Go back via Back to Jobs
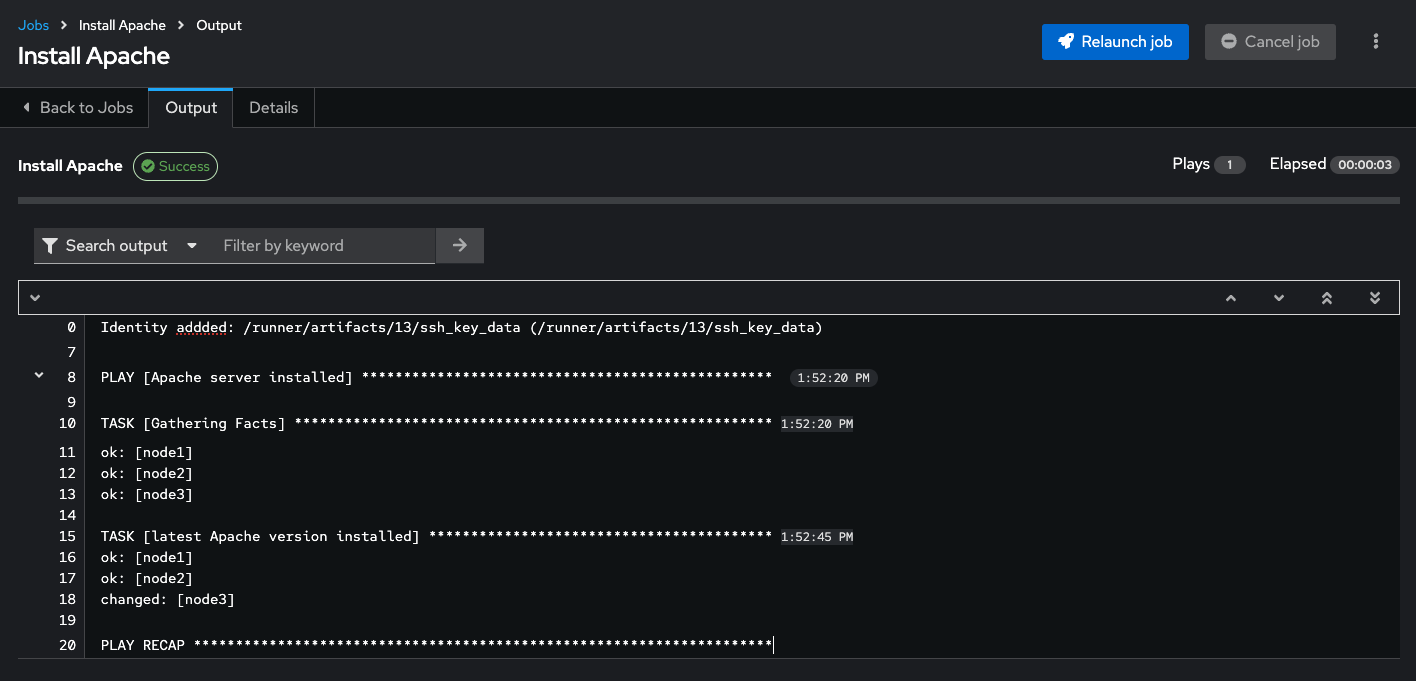Viewport: 1416px width, 681px height. (x=77, y=108)
